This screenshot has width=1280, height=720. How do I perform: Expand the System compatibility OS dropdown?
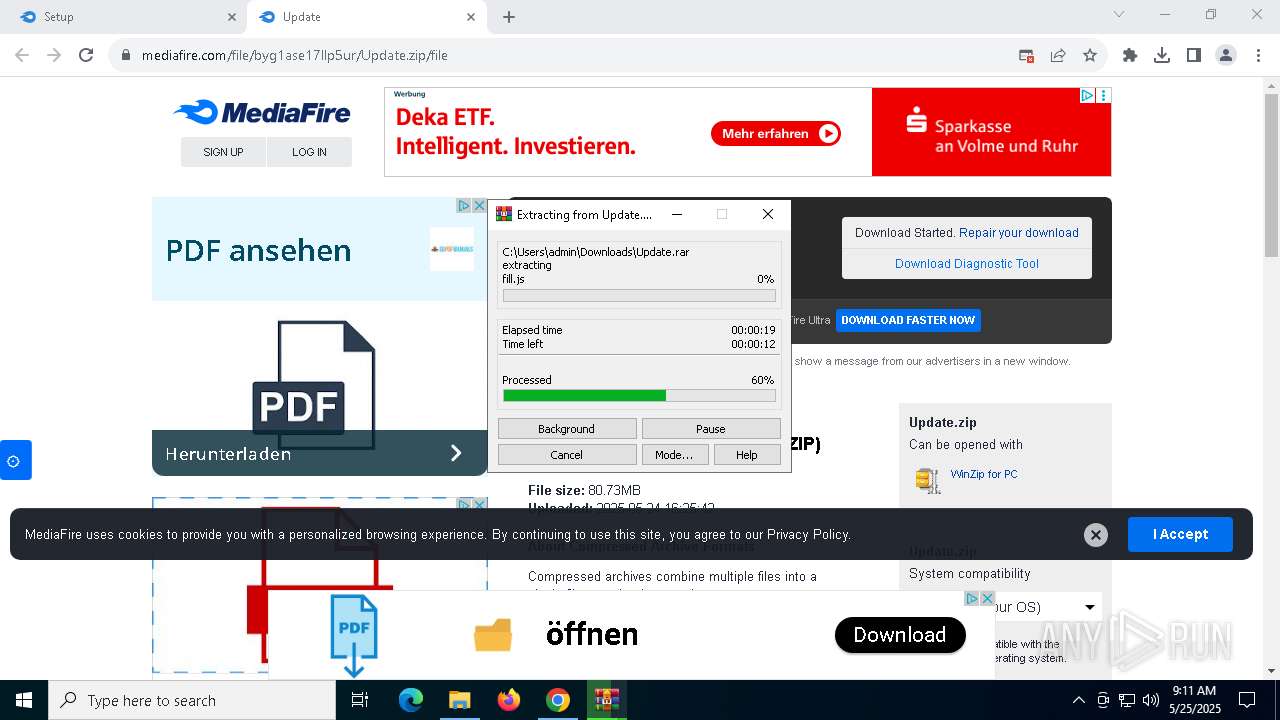point(1090,607)
